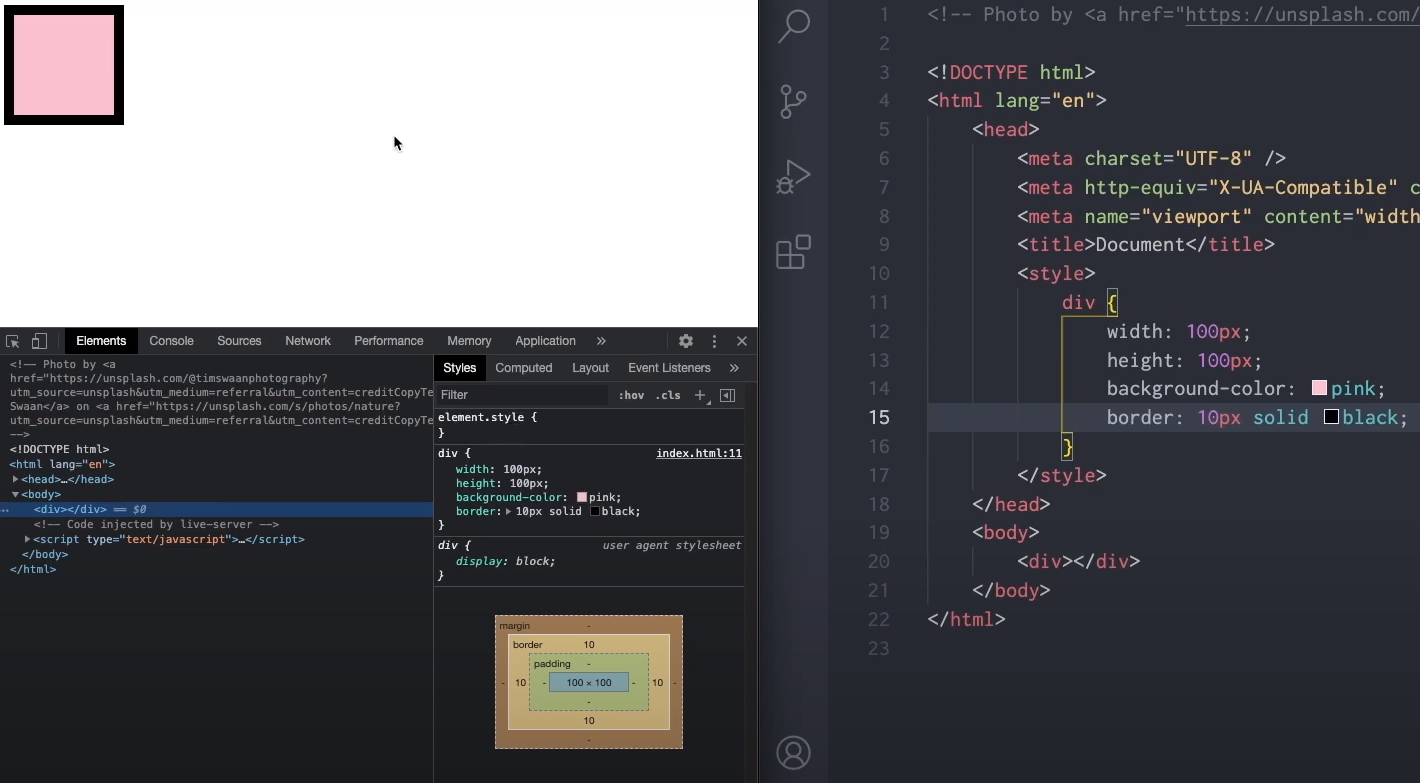Click the margin region label in box model
The width and height of the screenshot is (1420, 783).
[515, 625]
